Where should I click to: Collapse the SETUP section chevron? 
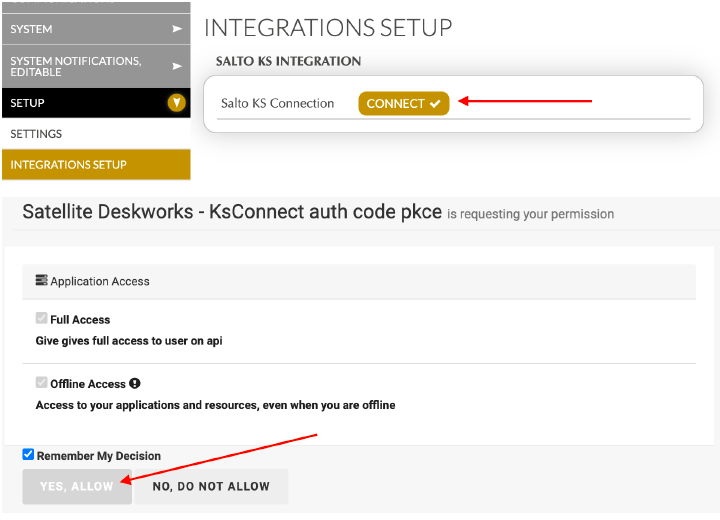tap(176, 102)
